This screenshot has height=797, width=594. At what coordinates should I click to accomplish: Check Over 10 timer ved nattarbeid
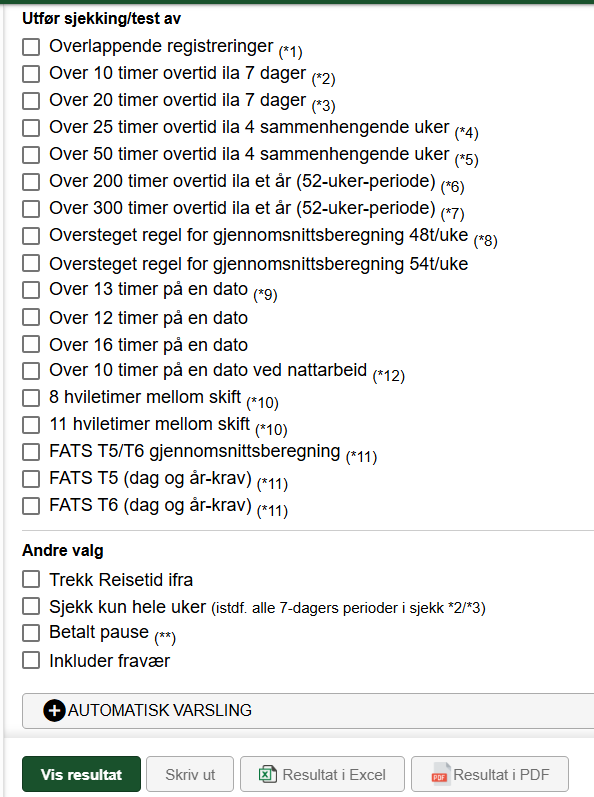tap(31, 371)
